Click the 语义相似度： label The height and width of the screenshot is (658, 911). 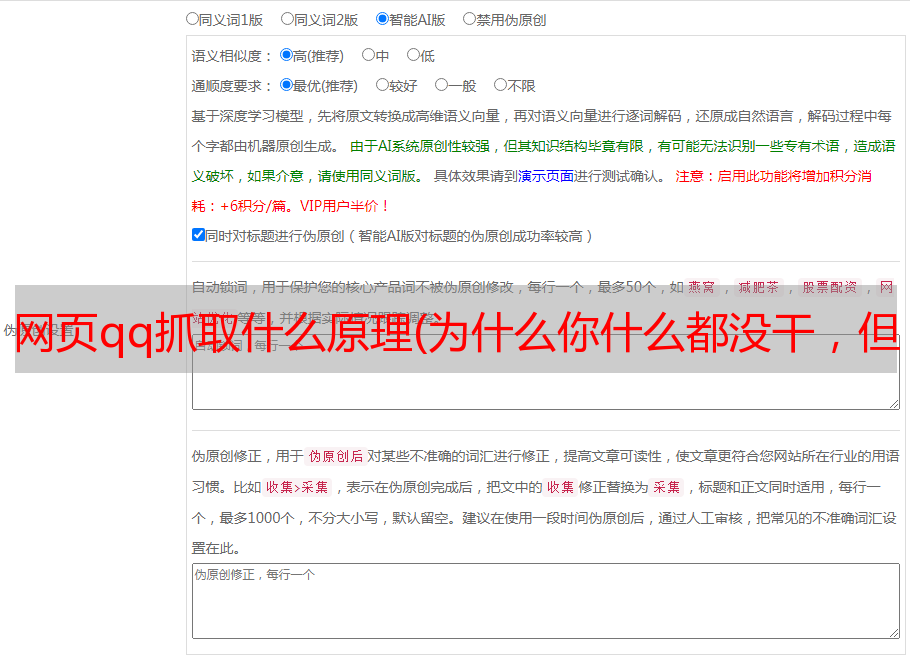(x=232, y=56)
